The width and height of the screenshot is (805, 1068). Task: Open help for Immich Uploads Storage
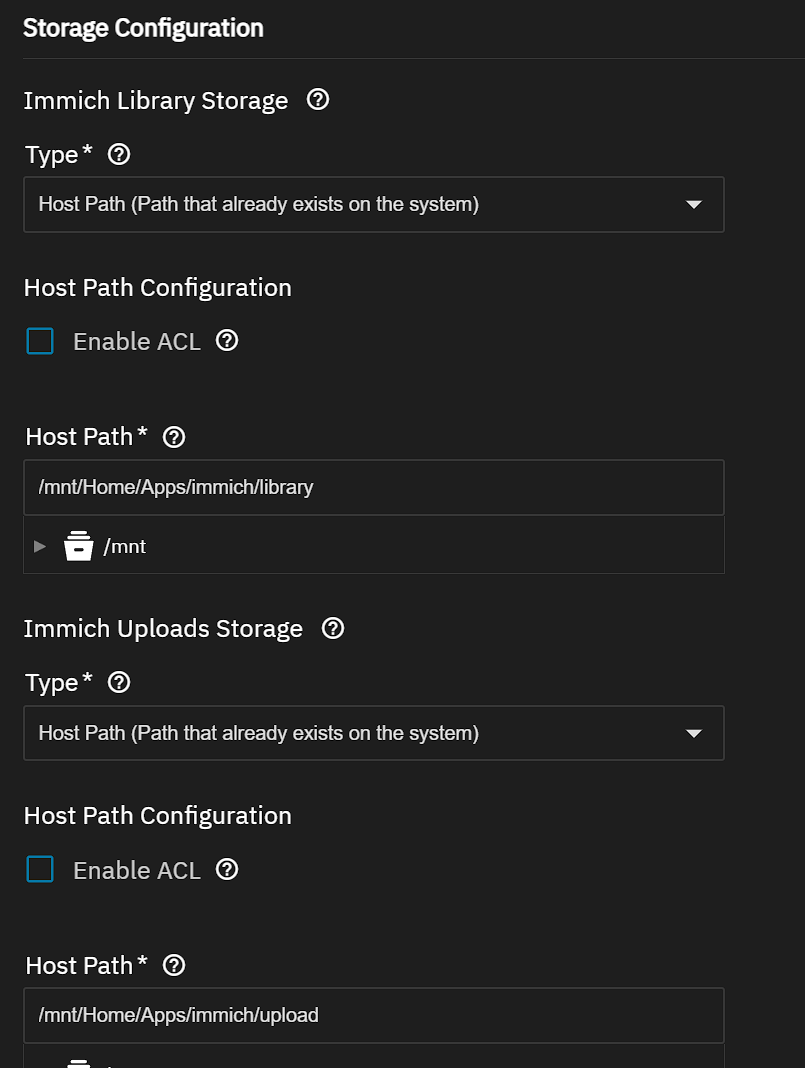click(333, 628)
